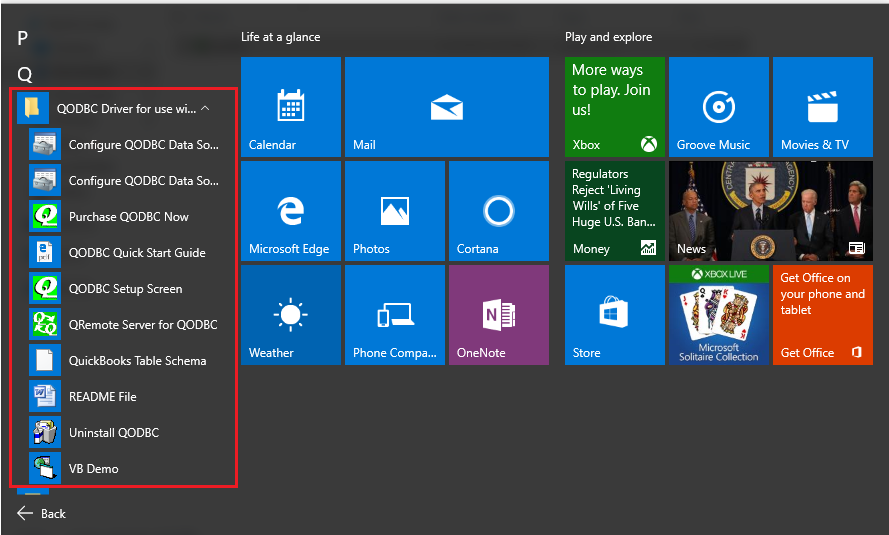Open the Xbox tile
Viewport: 889px width, 535px height.
(x=615, y=107)
